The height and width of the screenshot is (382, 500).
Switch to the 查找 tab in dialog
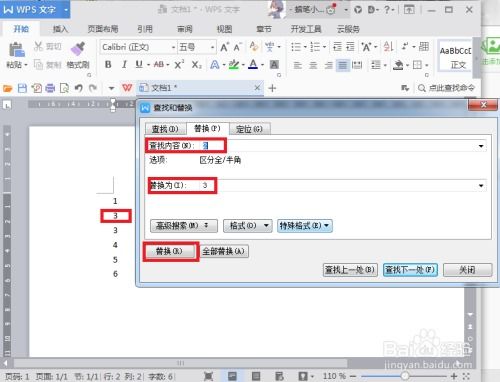coord(165,129)
